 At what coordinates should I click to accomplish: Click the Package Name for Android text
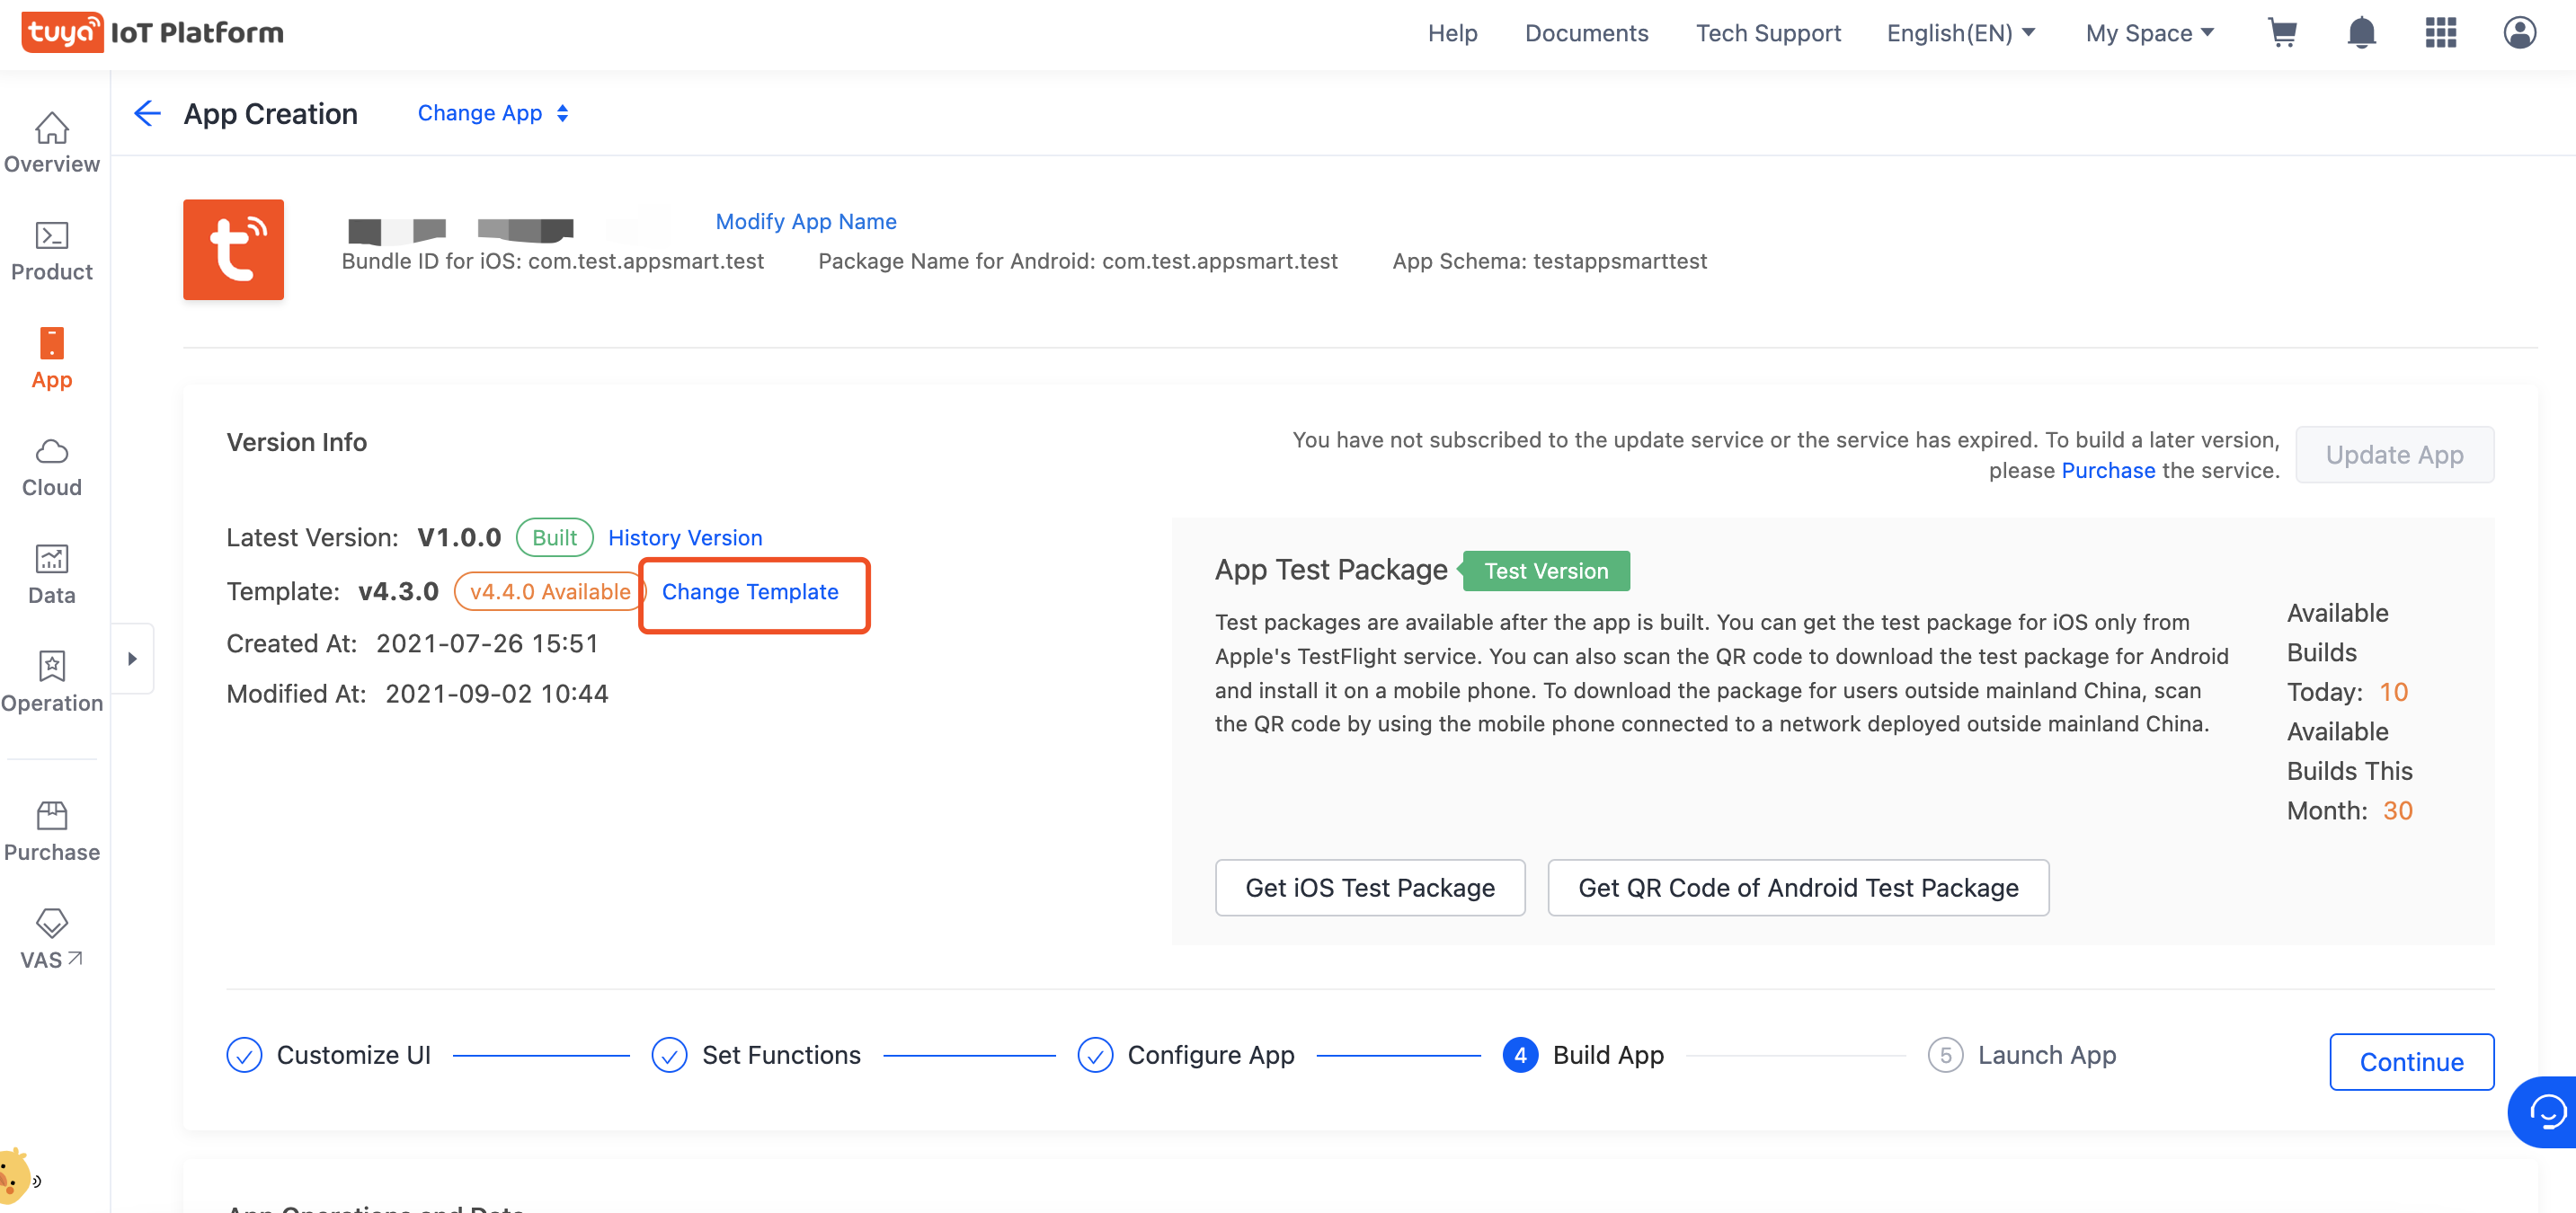(1077, 261)
